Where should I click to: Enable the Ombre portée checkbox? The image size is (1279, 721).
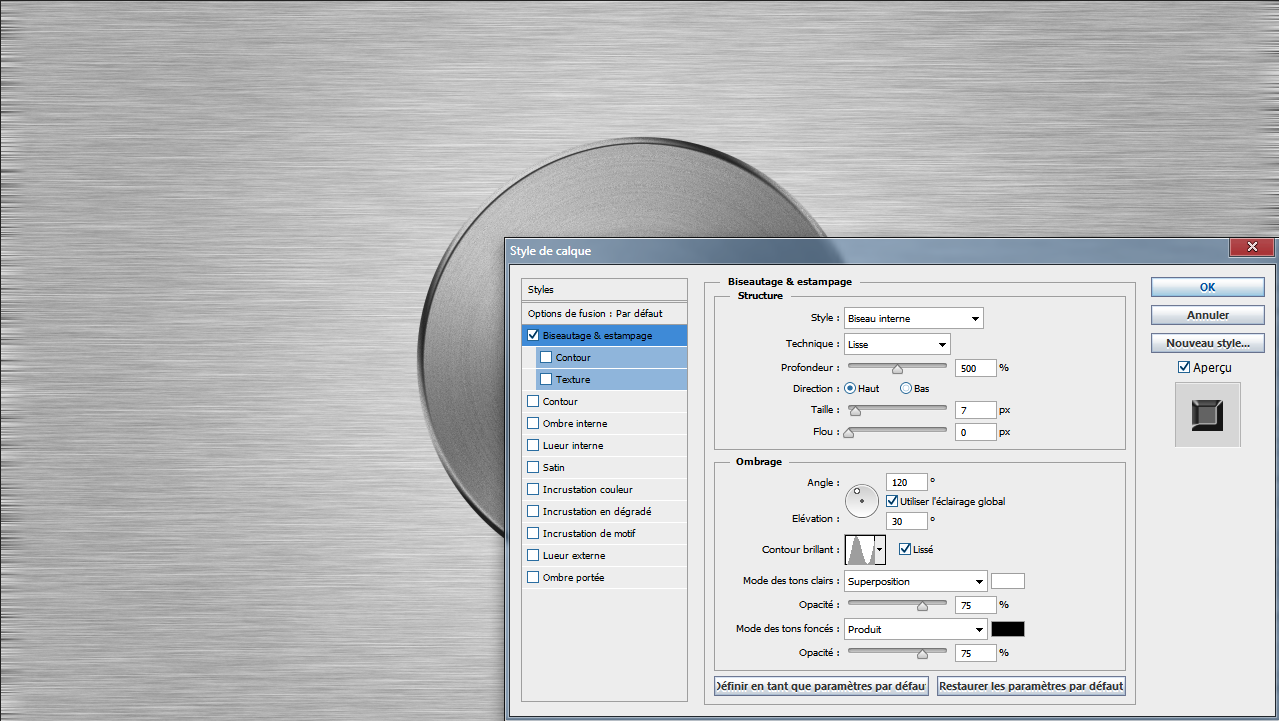(533, 577)
